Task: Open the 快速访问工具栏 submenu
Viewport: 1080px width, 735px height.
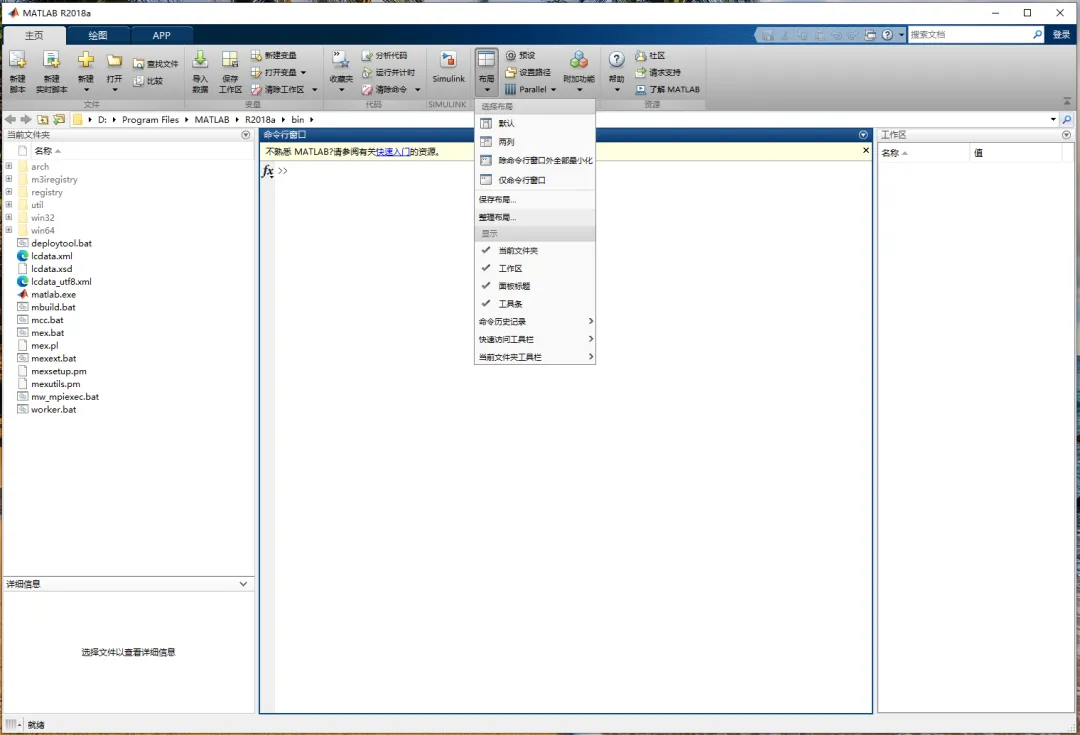Action: coord(534,339)
